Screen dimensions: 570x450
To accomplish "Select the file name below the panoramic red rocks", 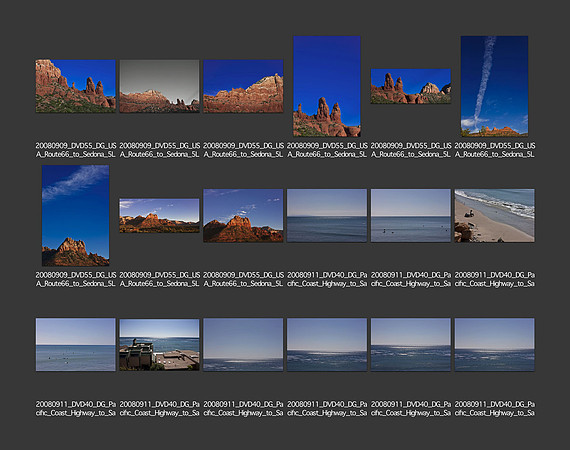I will tap(160, 279).
